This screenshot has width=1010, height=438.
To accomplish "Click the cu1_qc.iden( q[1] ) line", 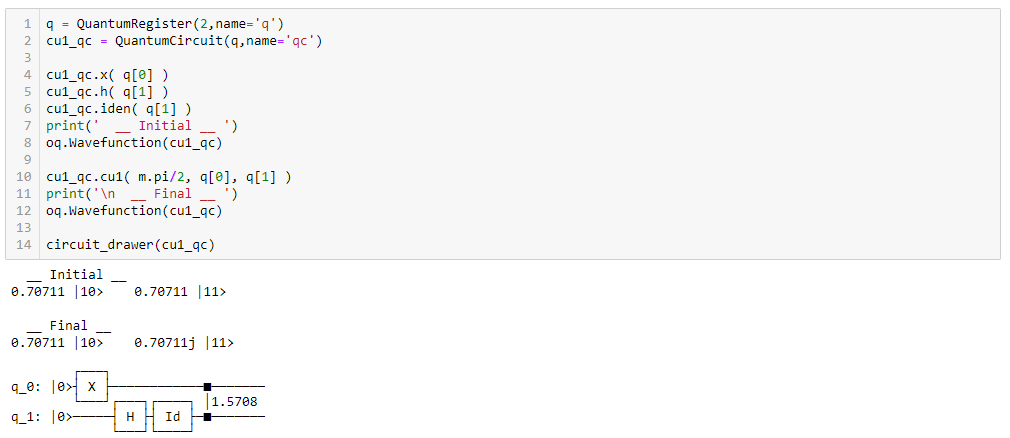I will coord(119,109).
